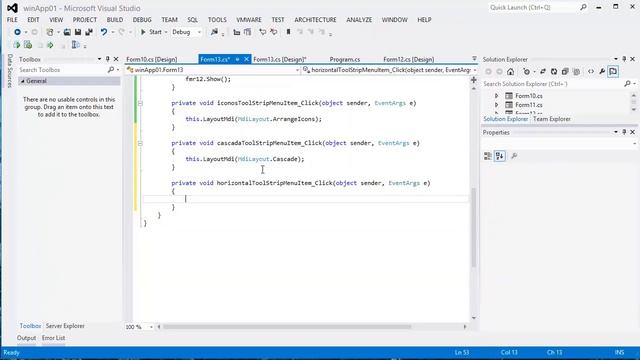Screen dimensions: 640x360
Task: Click the Open File toolbar icon
Action: click(67, 32)
